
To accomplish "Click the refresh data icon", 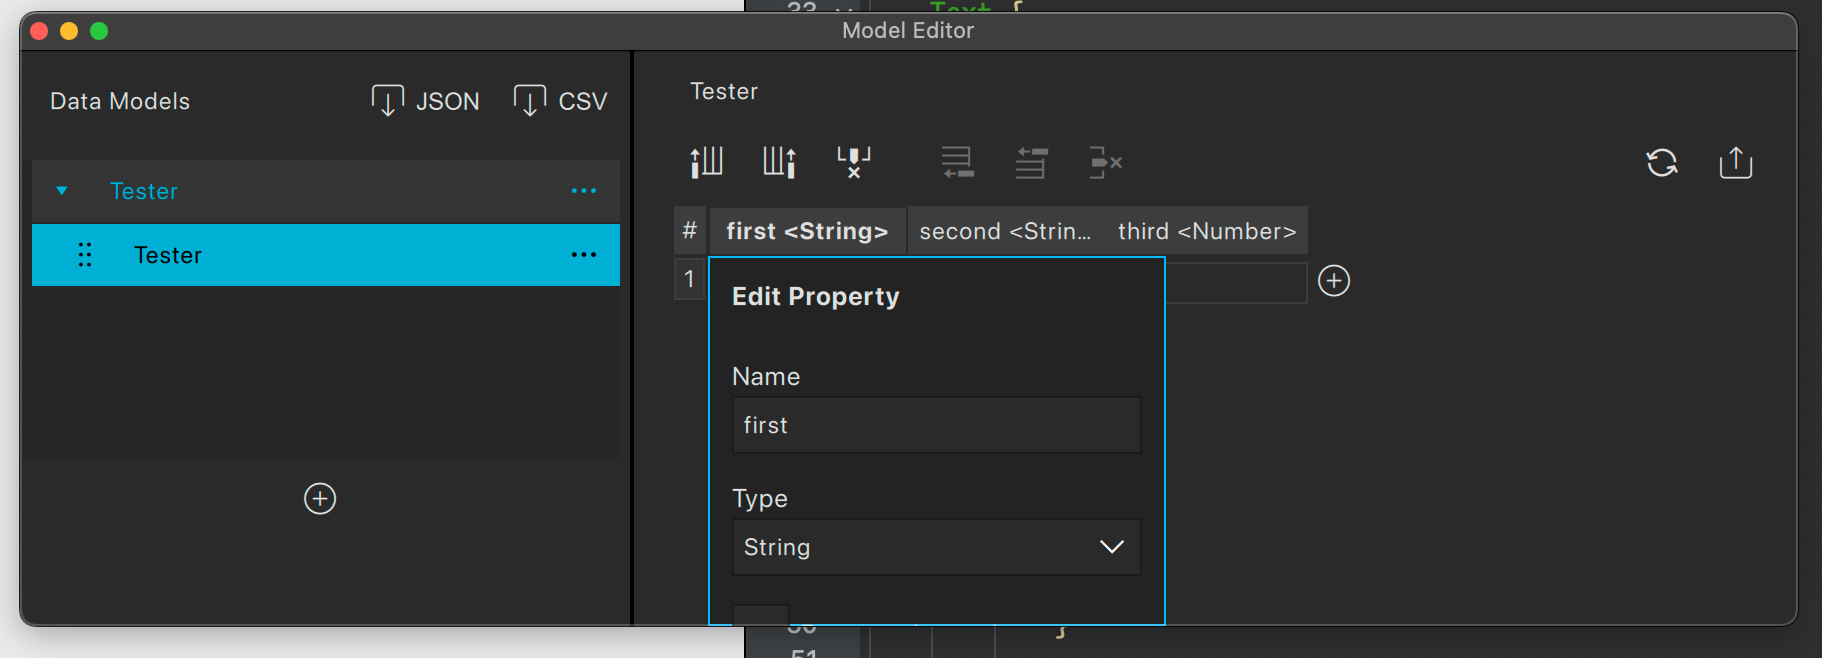I will 1662,163.
